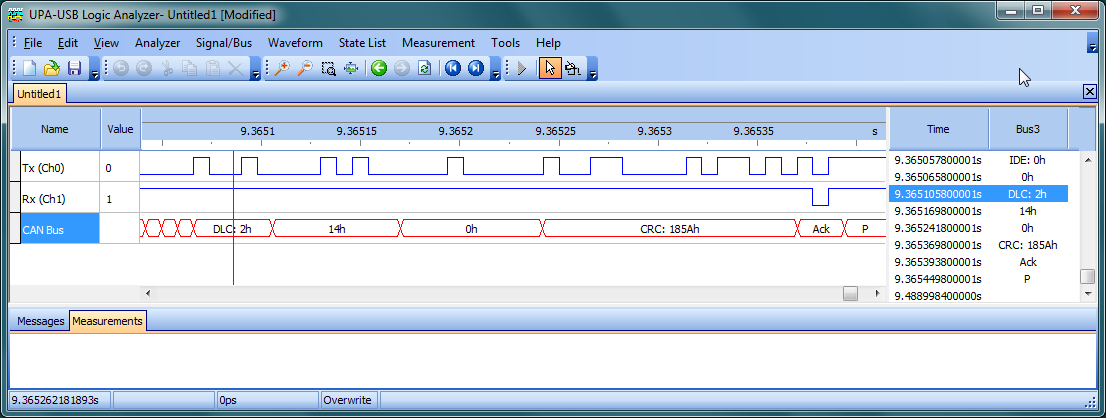Select the state list row DLC: 2h

[x=978, y=194]
